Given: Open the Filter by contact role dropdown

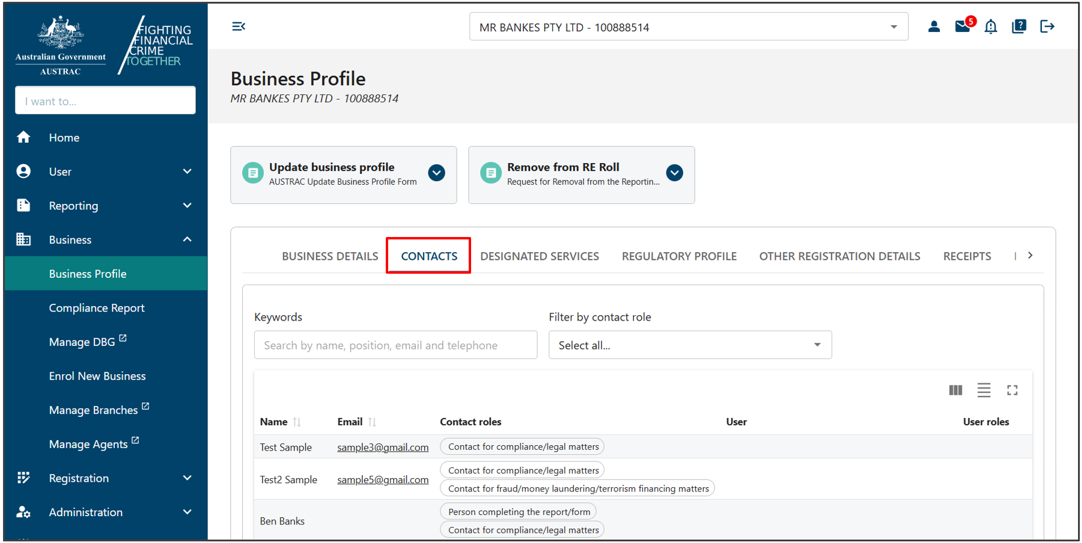Looking at the screenshot, I should (x=690, y=345).
